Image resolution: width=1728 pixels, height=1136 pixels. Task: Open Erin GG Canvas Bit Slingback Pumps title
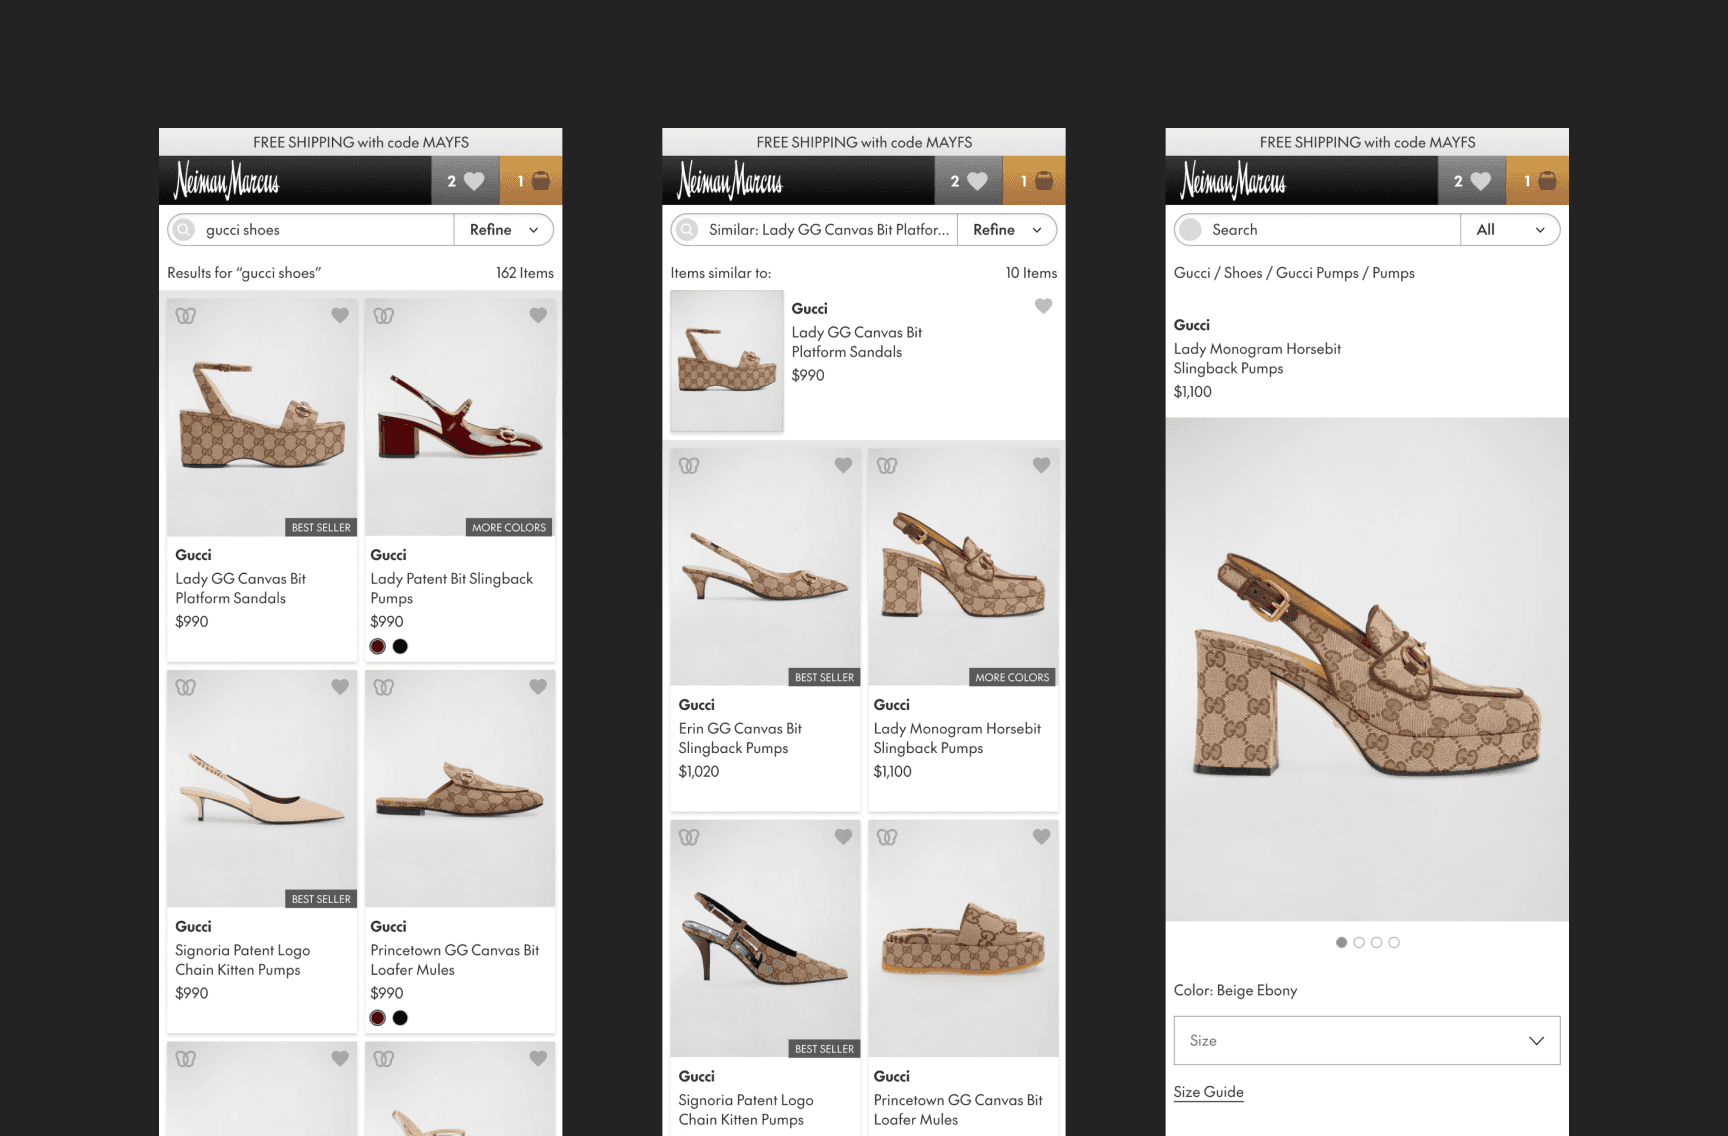(x=740, y=738)
